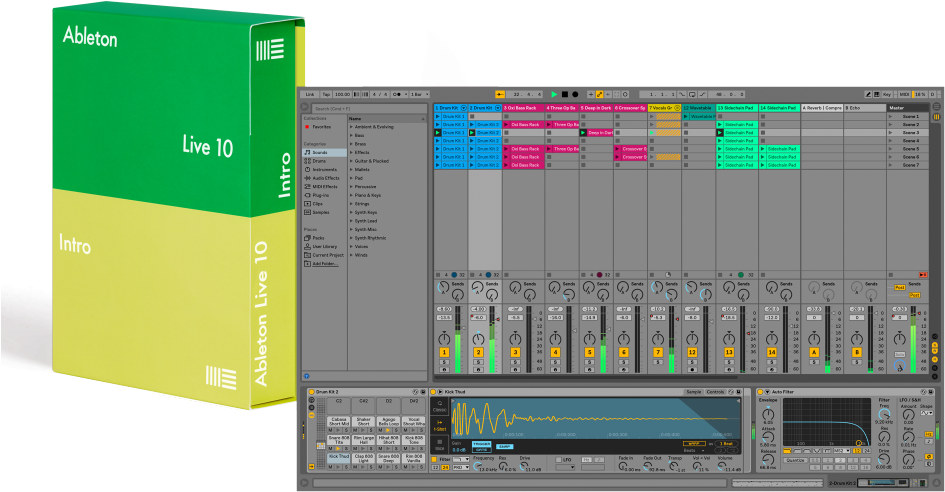The image size is (945, 492).
Task: Click track 1 volume fader
Action: [x=463, y=327]
